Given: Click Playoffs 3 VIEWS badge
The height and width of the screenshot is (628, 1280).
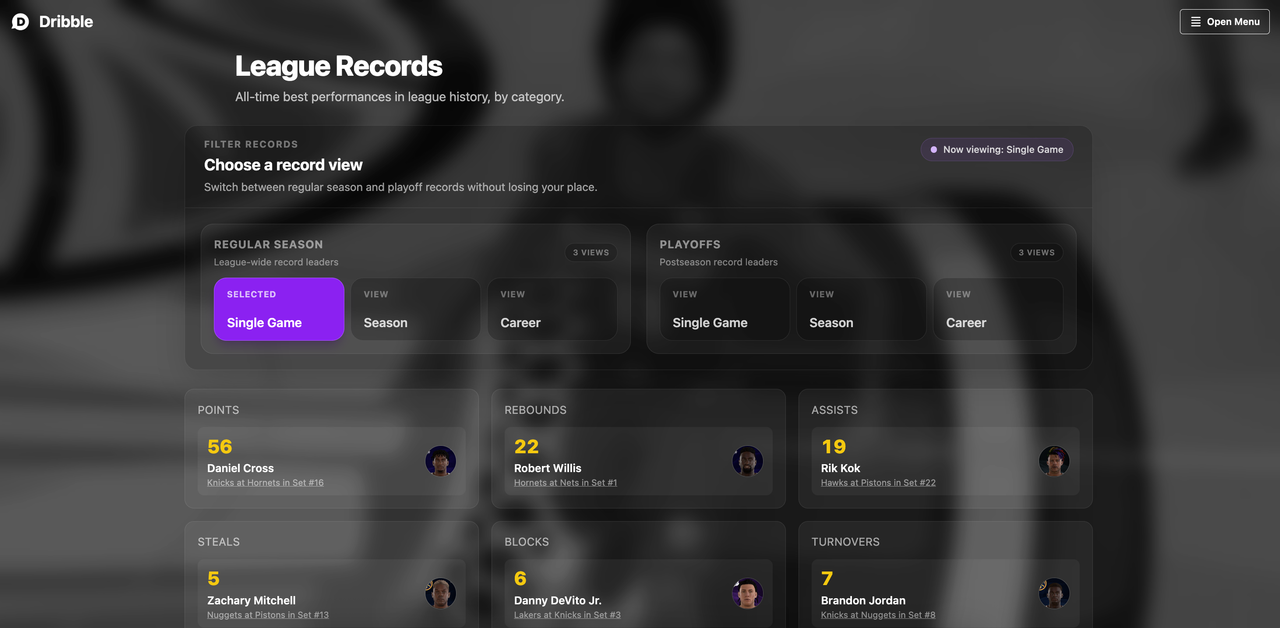Looking at the screenshot, I should coord(1037,253).
